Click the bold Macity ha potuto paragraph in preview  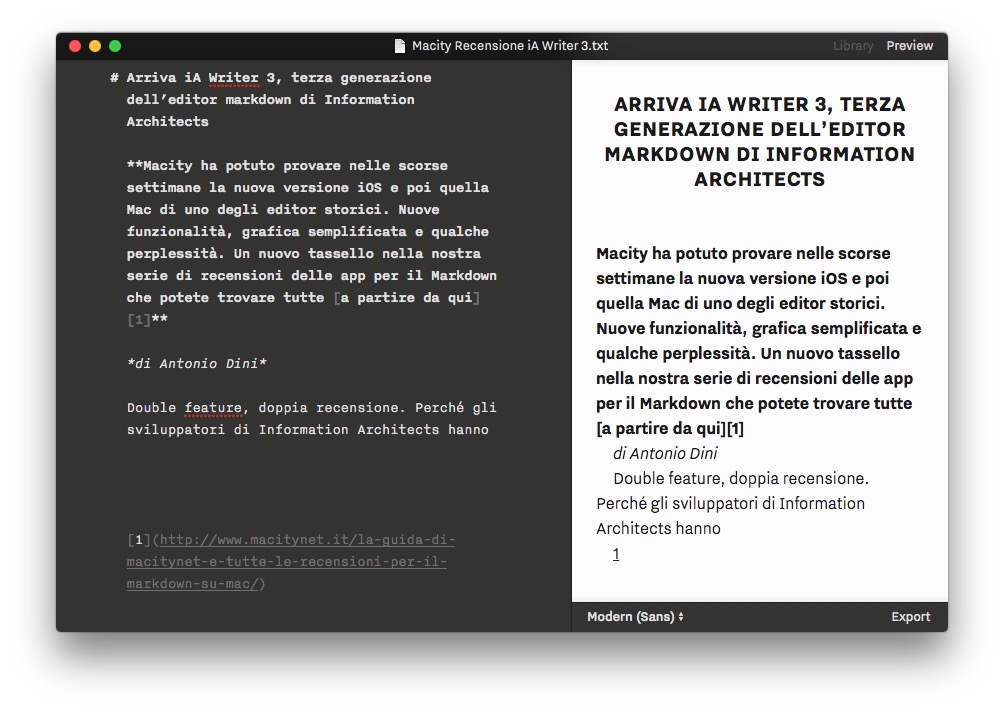point(759,341)
